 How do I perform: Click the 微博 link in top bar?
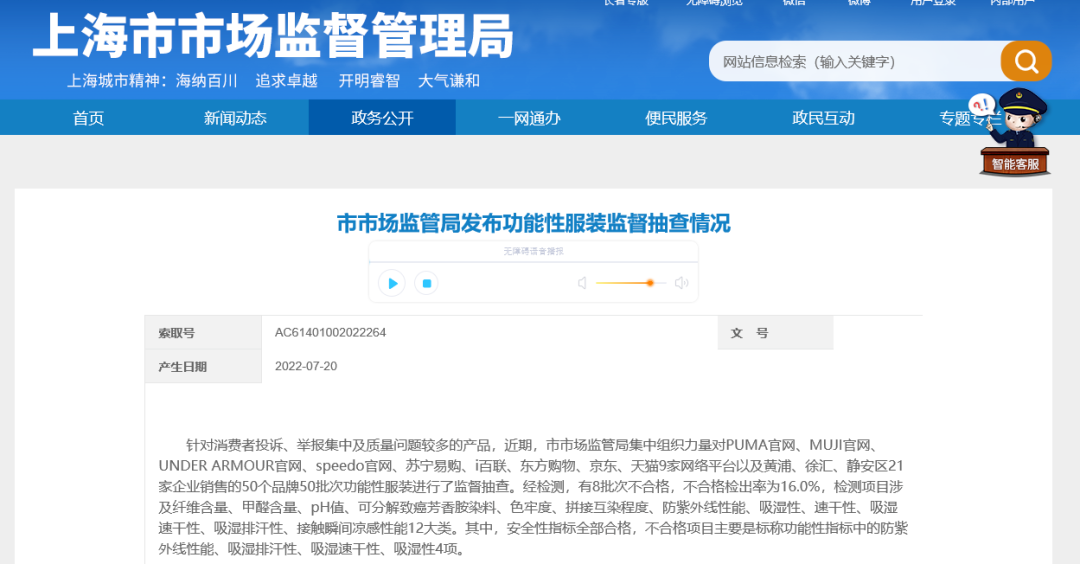(858, 3)
